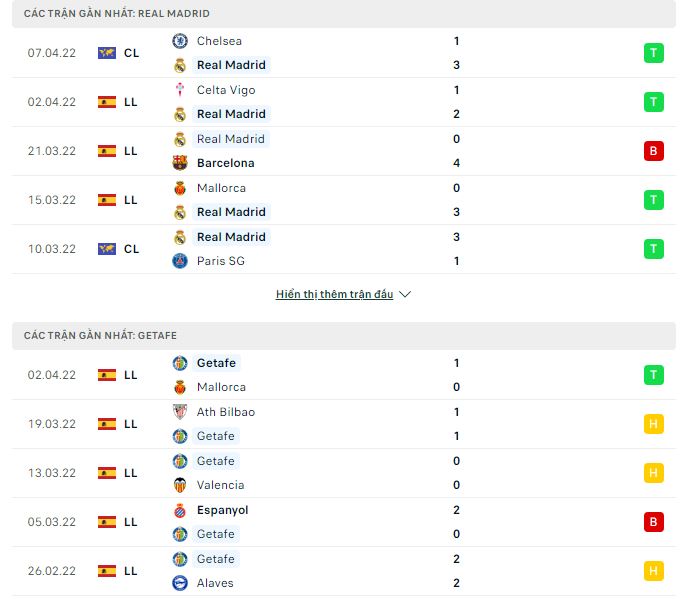Image resolution: width=685 pixels, height=601 pixels.
Task: Click the red B badge for Espanyol match
Action: 654,522
